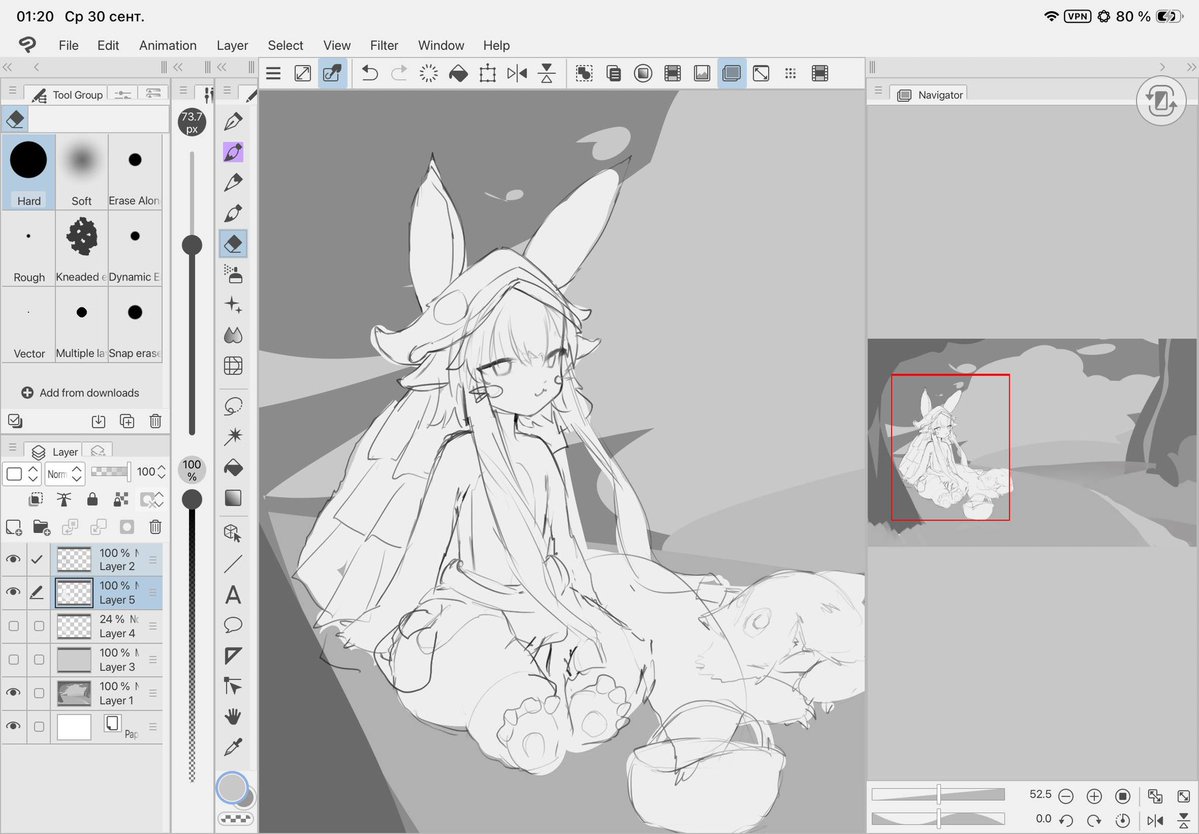Select the Decoration sparkle tool
This screenshot has width=1199, height=834.
pos(233,304)
